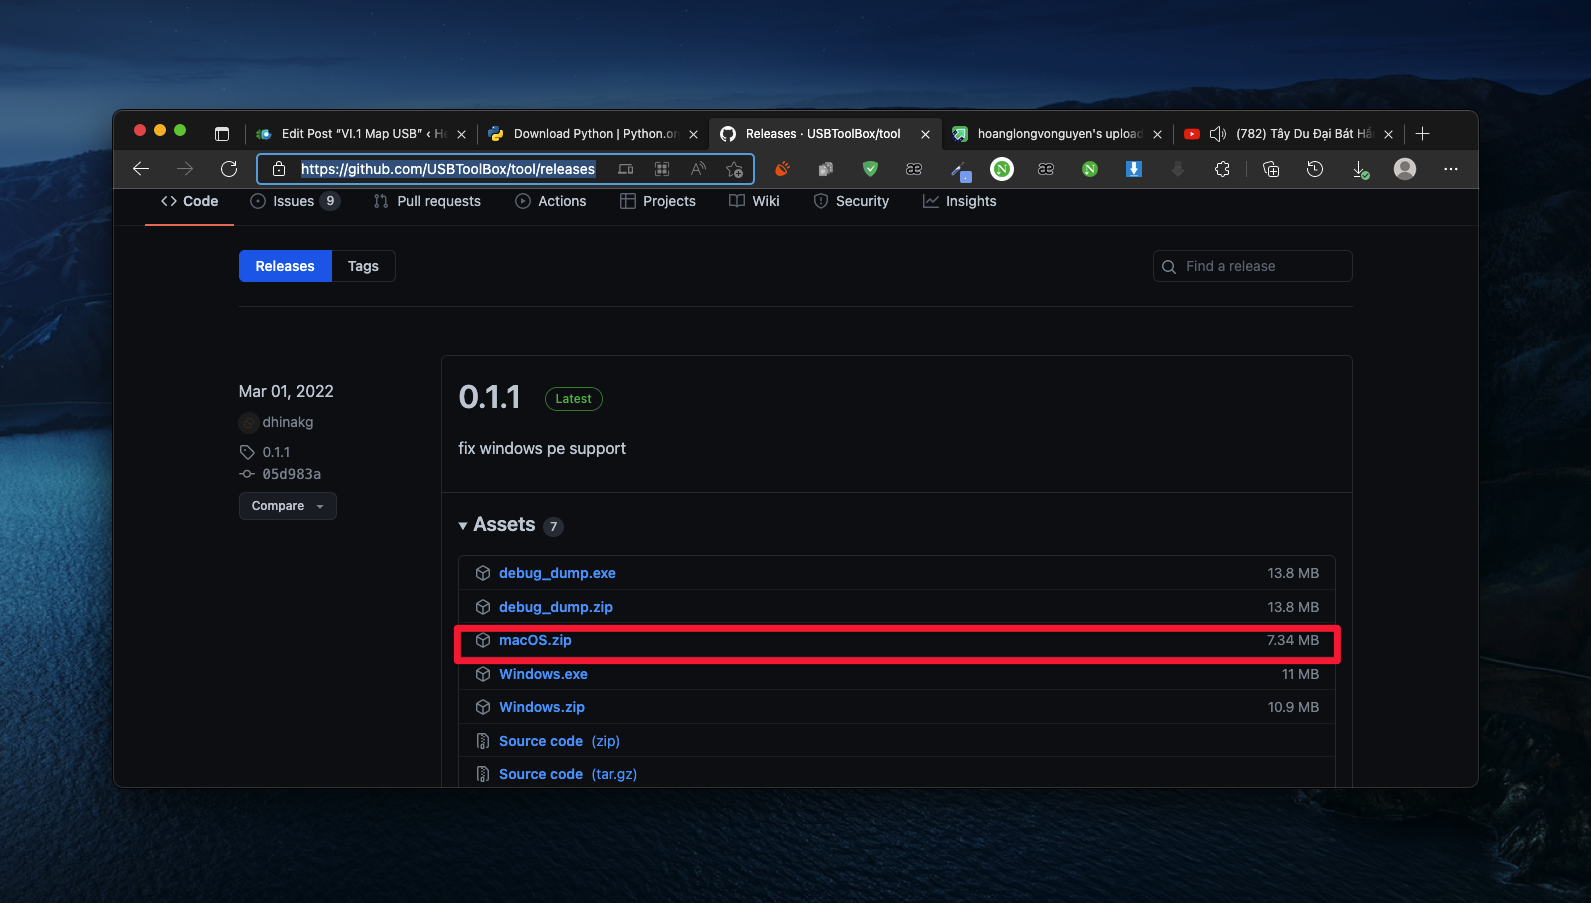Screen dimensions: 1591x903
Task: Open browser settings ellipsis menu
Action: coord(1450,169)
